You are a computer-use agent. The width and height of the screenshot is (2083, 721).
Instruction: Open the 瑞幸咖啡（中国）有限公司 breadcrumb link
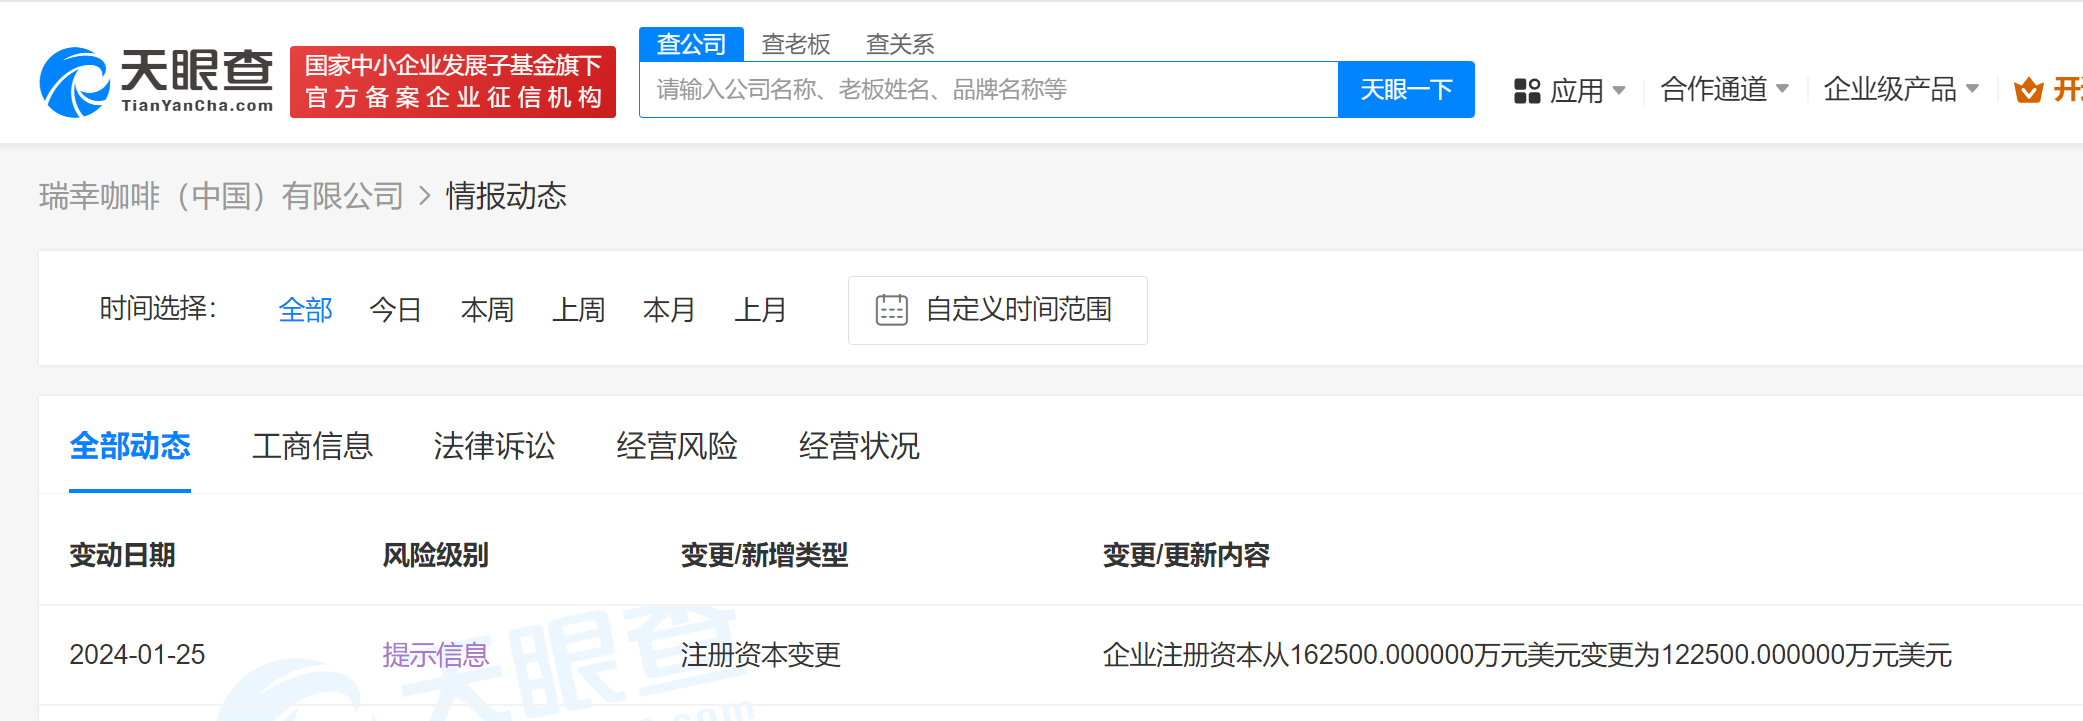[x=221, y=196]
